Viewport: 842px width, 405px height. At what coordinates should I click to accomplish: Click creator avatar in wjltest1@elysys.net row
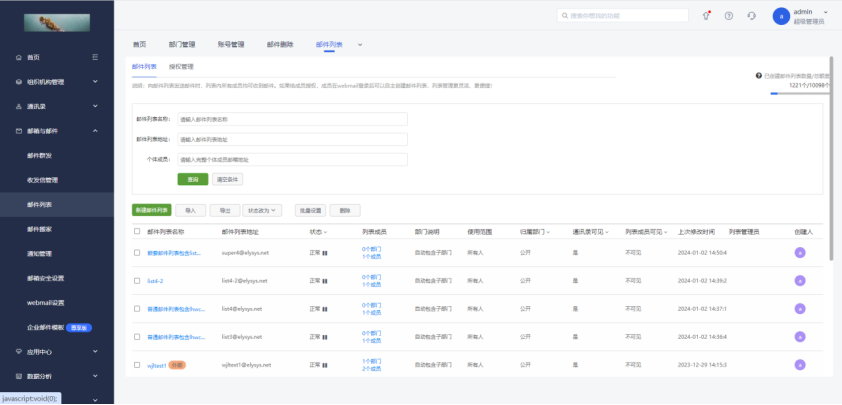coord(800,365)
